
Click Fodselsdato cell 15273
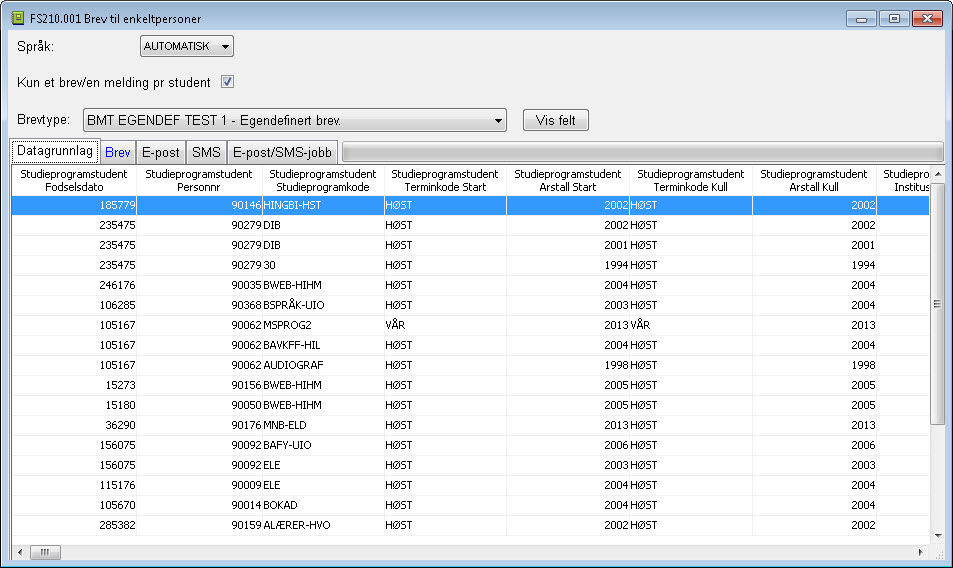tap(74, 385)
